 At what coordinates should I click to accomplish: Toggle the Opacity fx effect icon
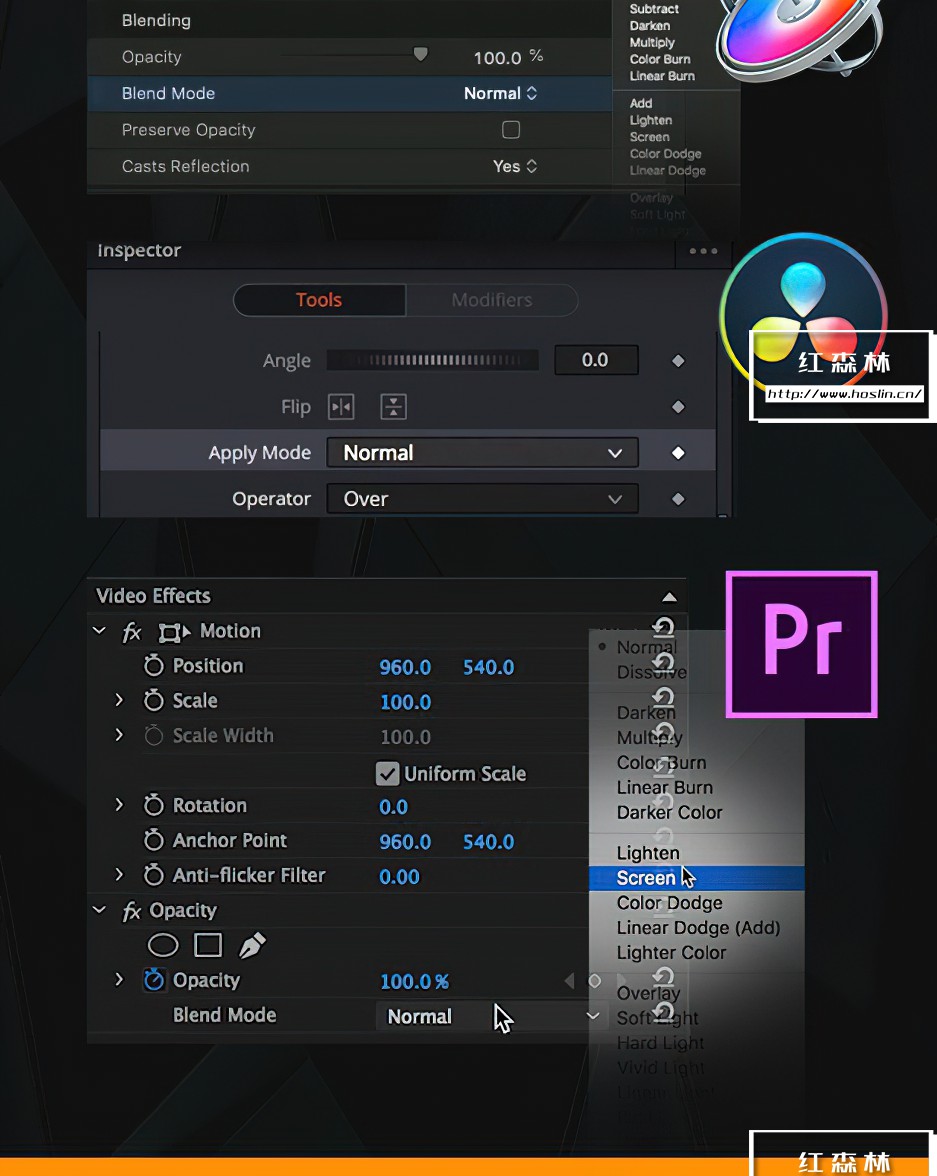point(132,911)
